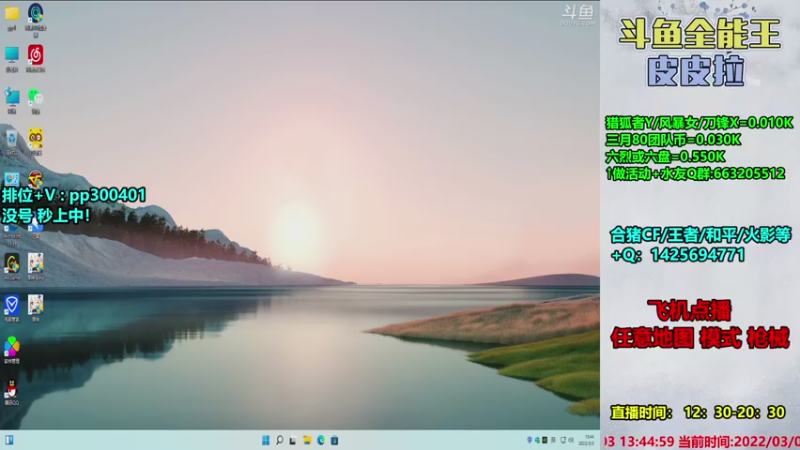This screenshot has height=450, width=800.
Task: Launch the black WeGame-style shortcut icon
Action: (x=12, y=263)
